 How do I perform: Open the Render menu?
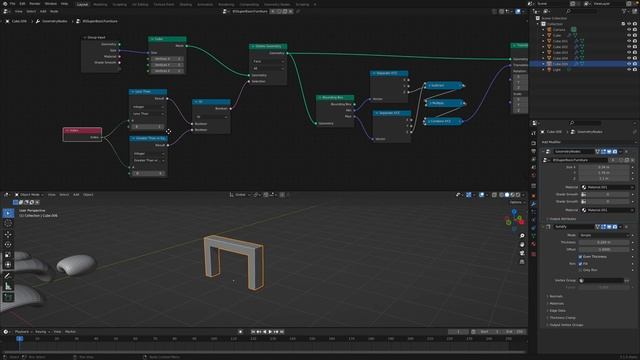click(x=35, y=4)
